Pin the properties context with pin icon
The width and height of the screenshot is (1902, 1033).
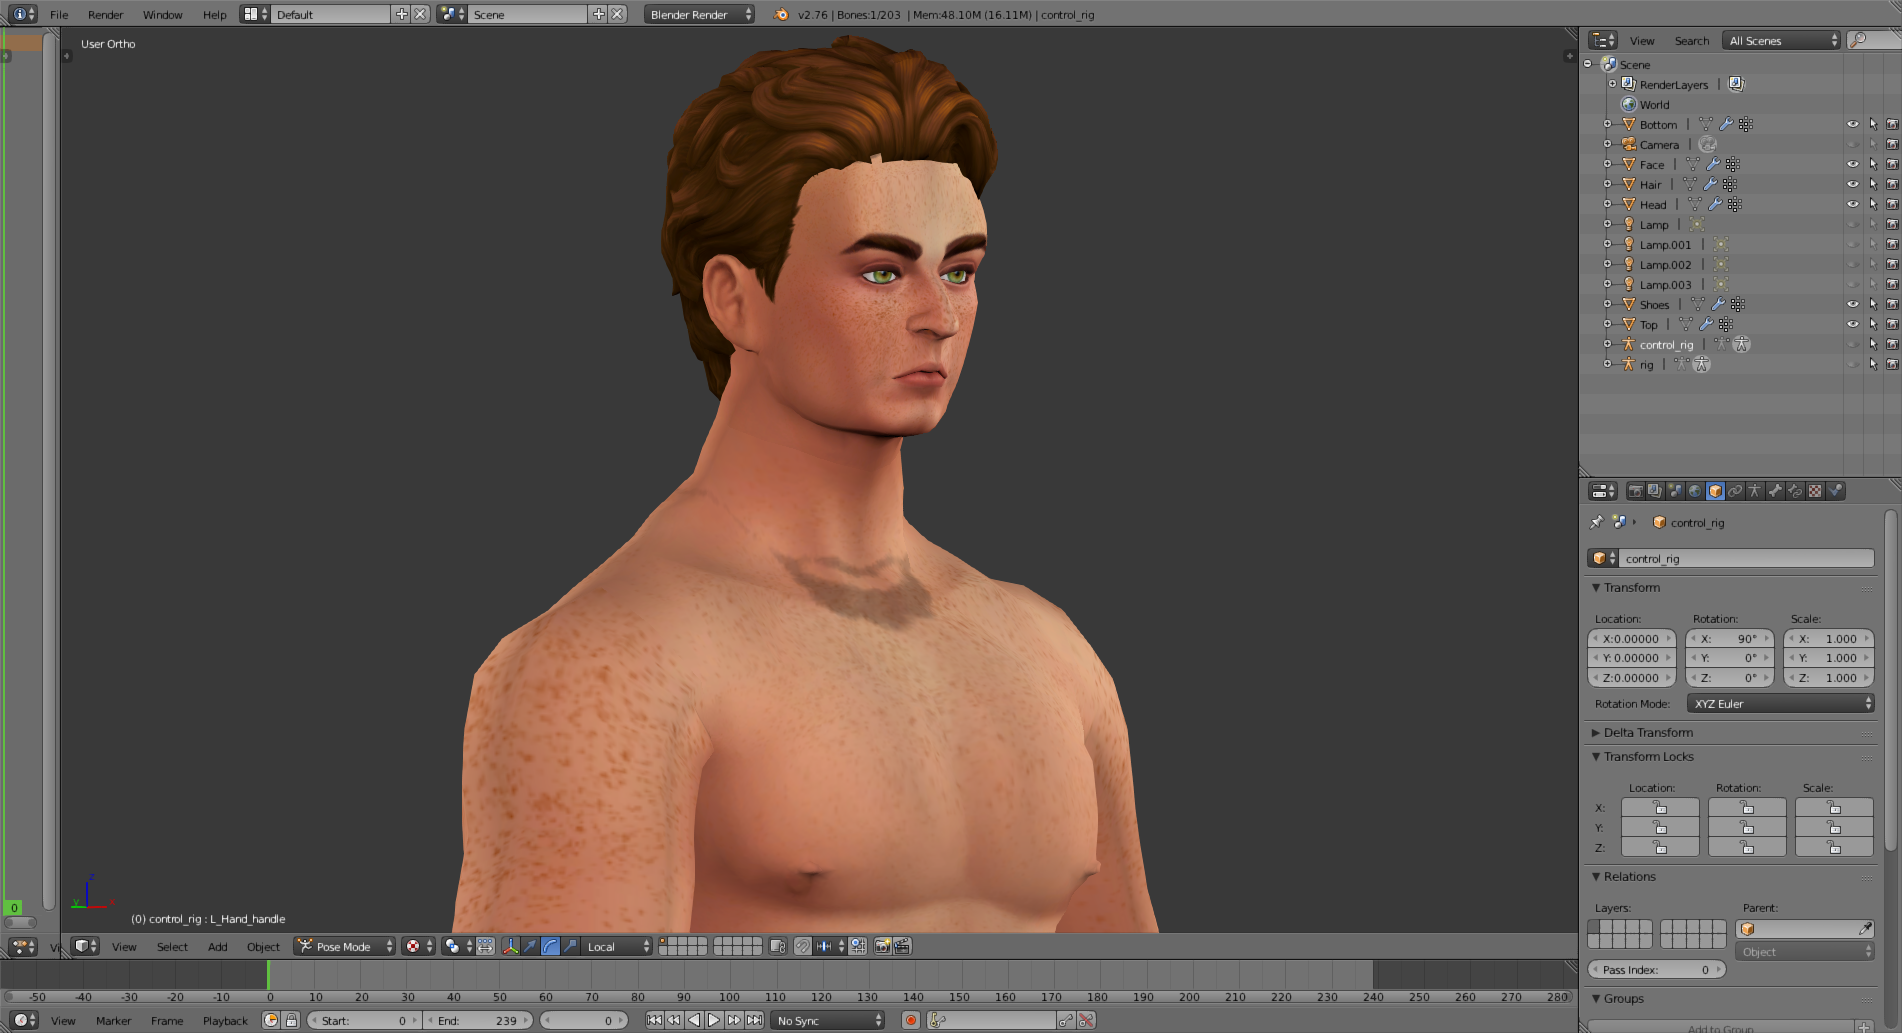pos(1596,522)
